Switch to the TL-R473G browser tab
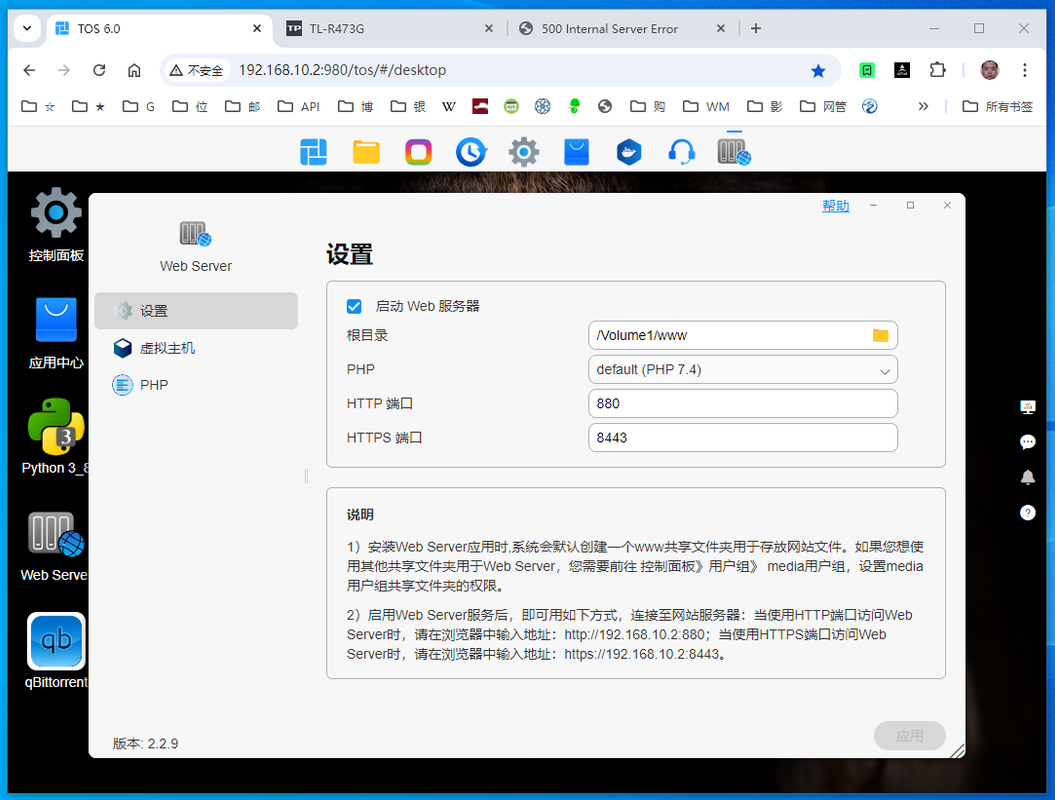1055x800 pixels. (390, 28)
